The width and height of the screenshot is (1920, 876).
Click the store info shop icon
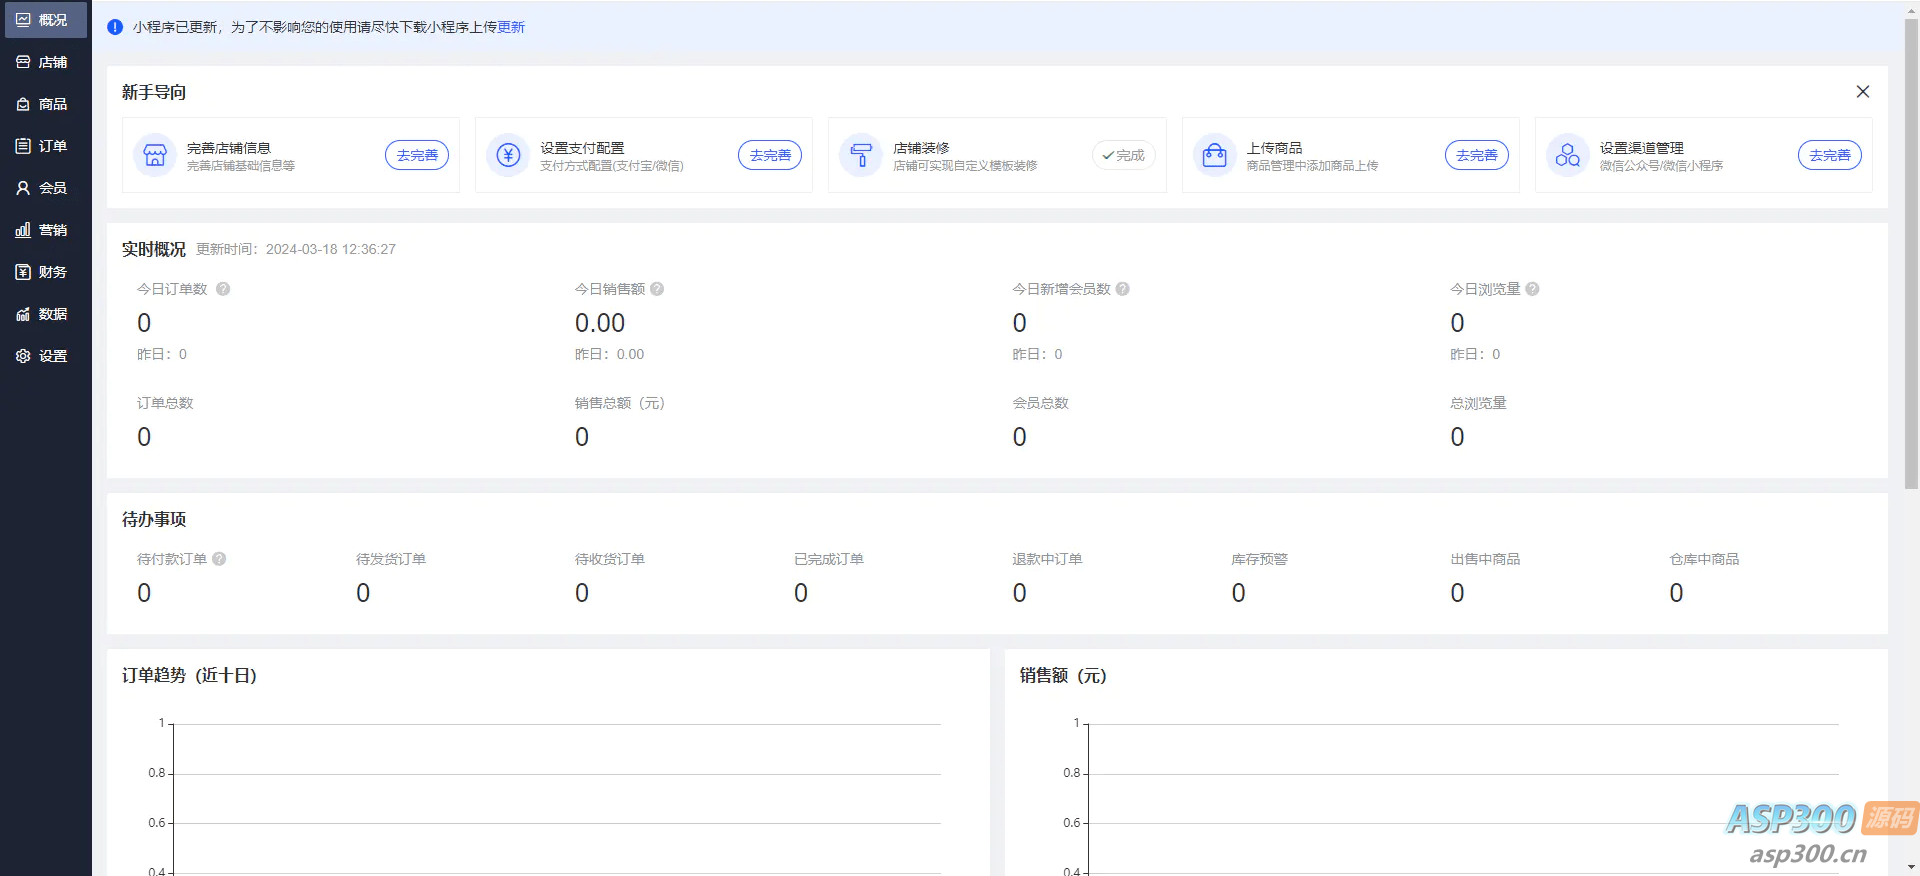[155, 155]
